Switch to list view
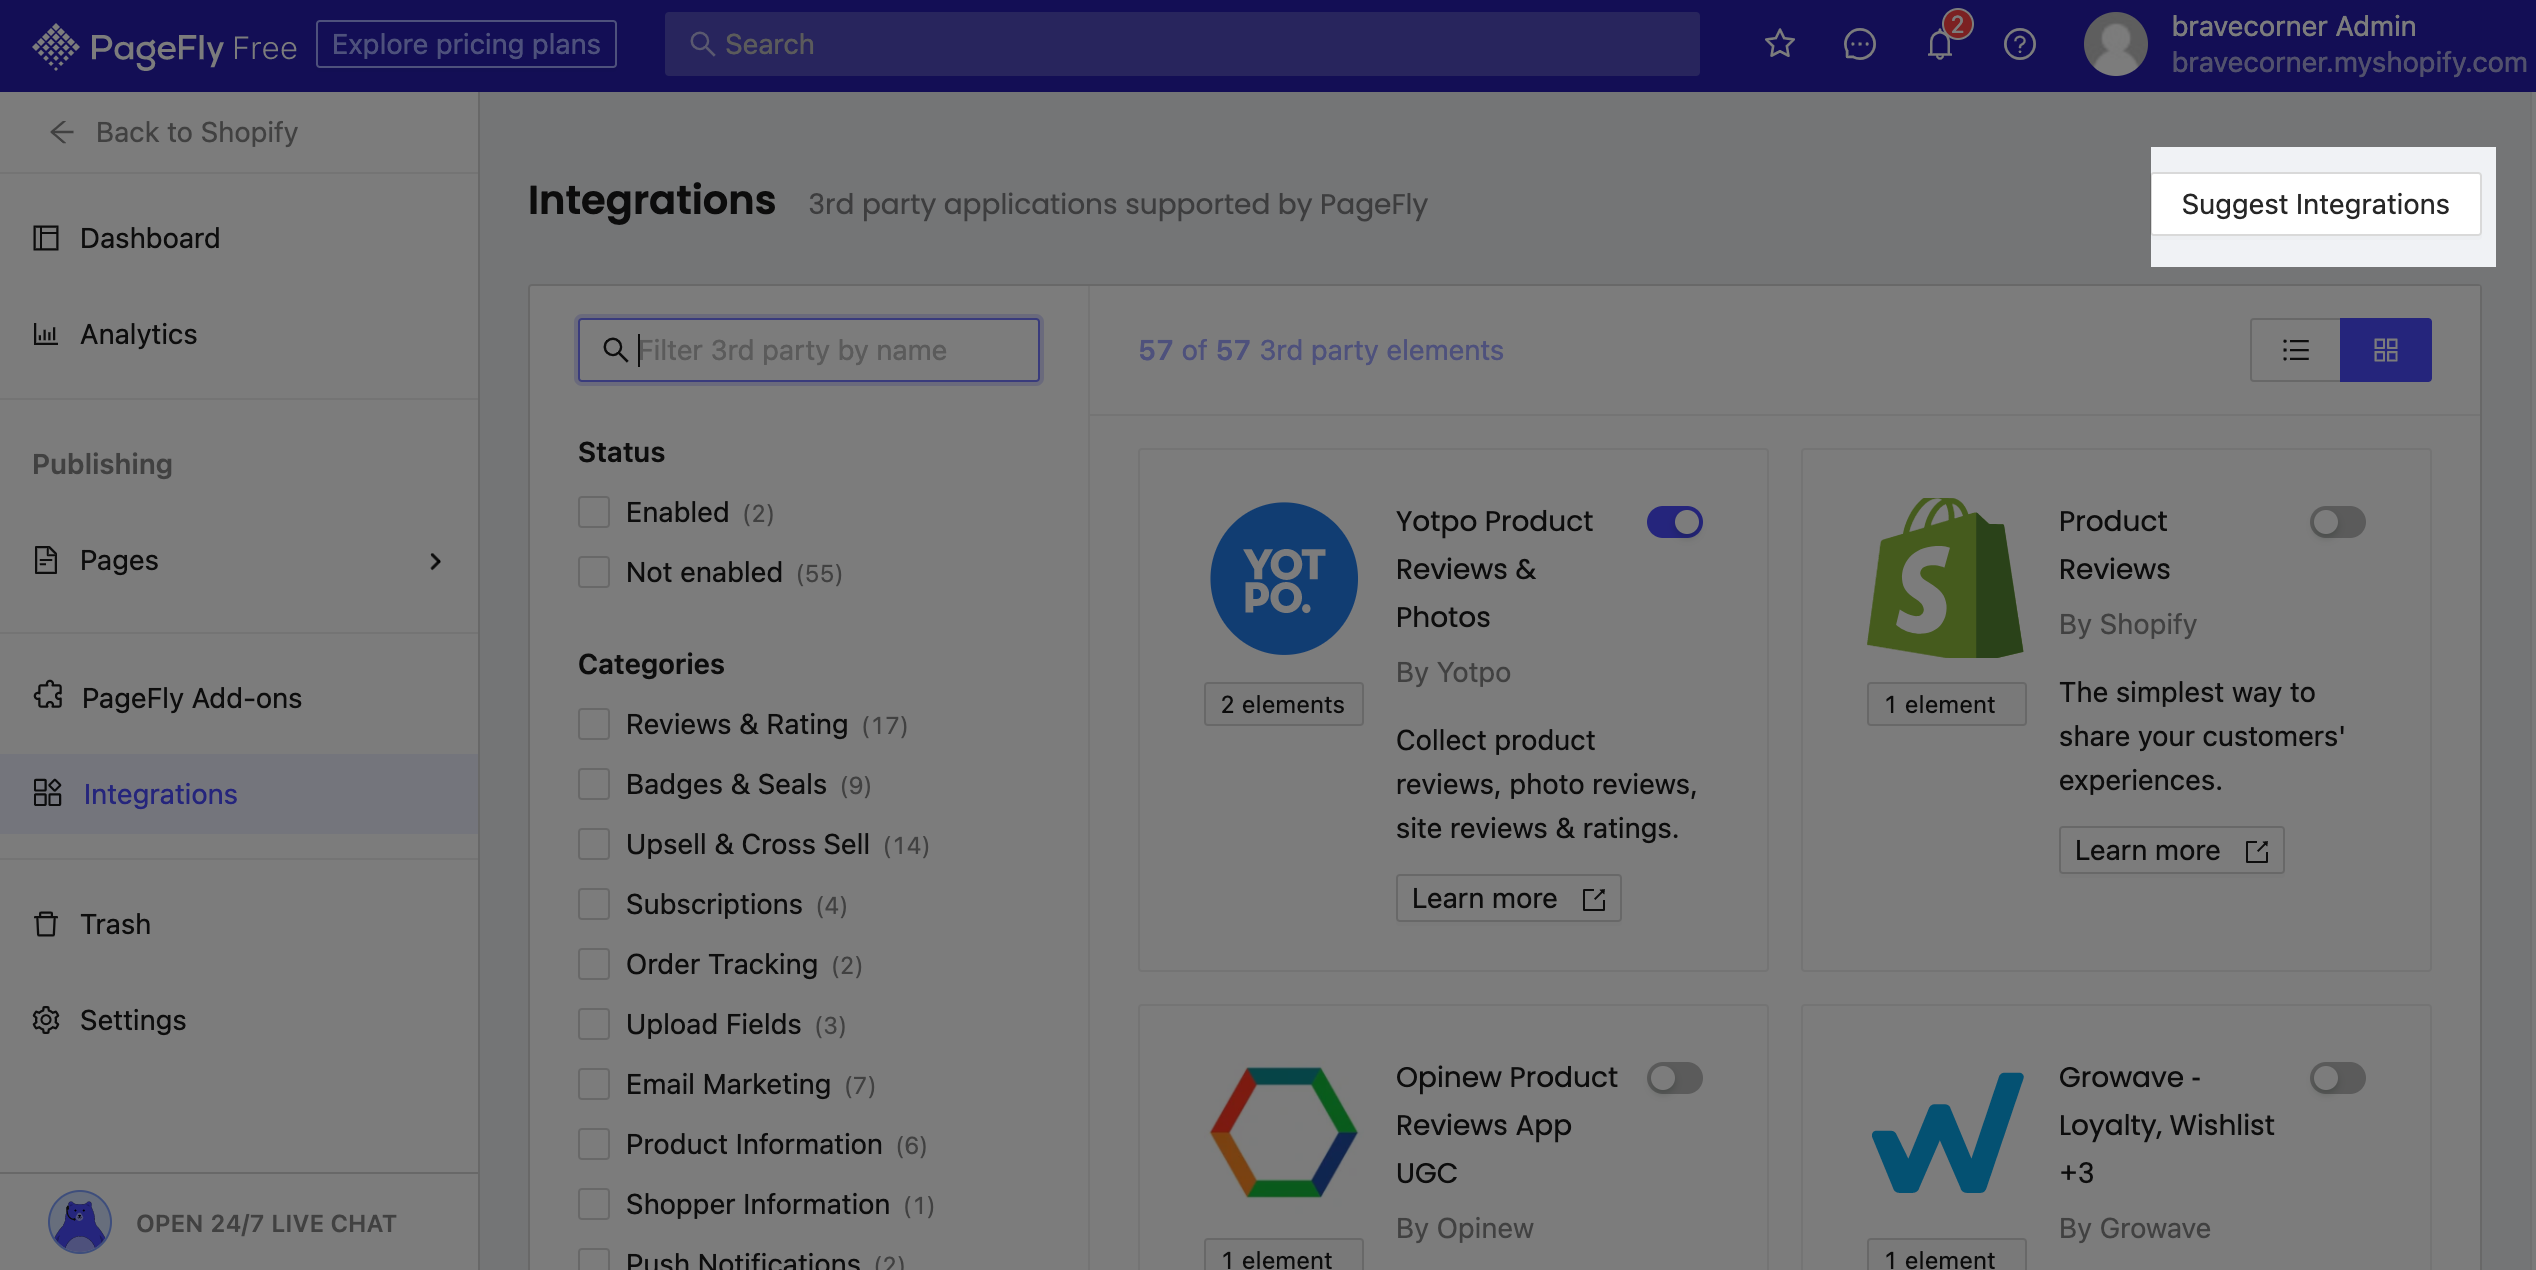Screen dimensions: 2536x1270 click(2295, 350)
